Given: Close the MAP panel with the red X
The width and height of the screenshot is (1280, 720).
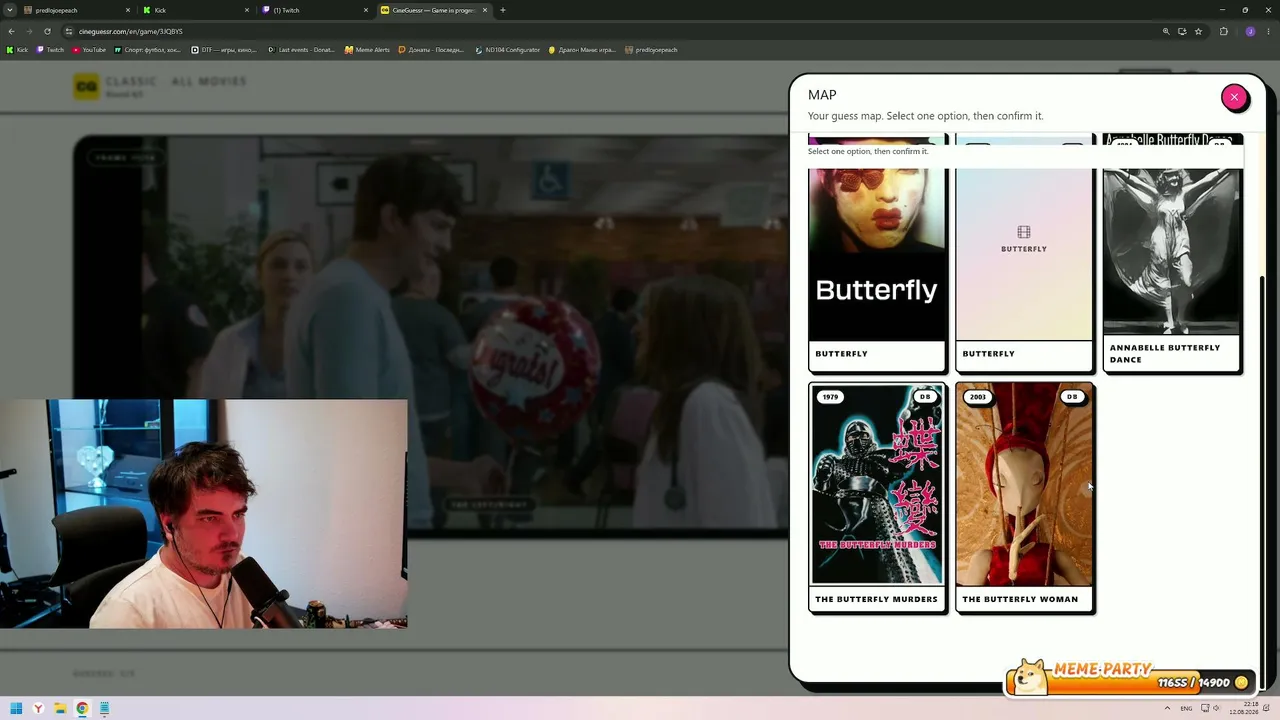Looking at the screenshot, I should pos(1235,97).
